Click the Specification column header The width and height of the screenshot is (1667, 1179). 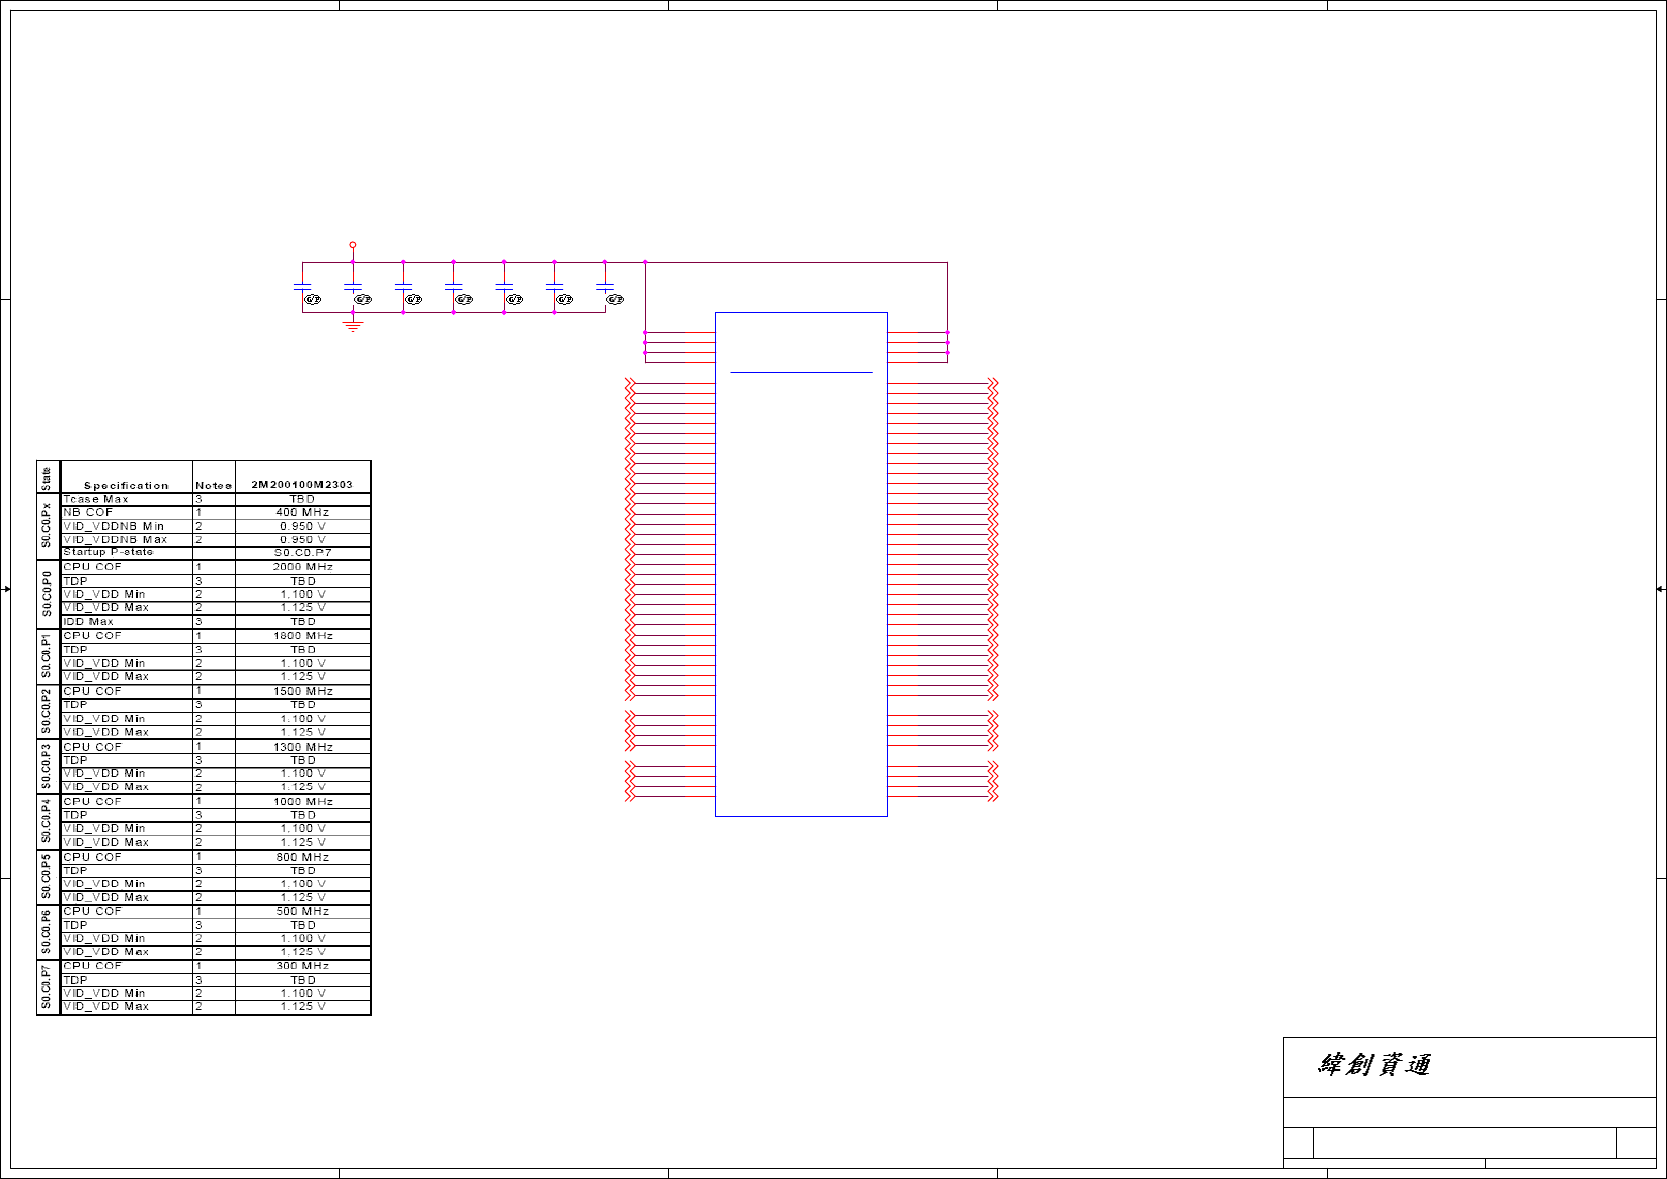(126, 485)
